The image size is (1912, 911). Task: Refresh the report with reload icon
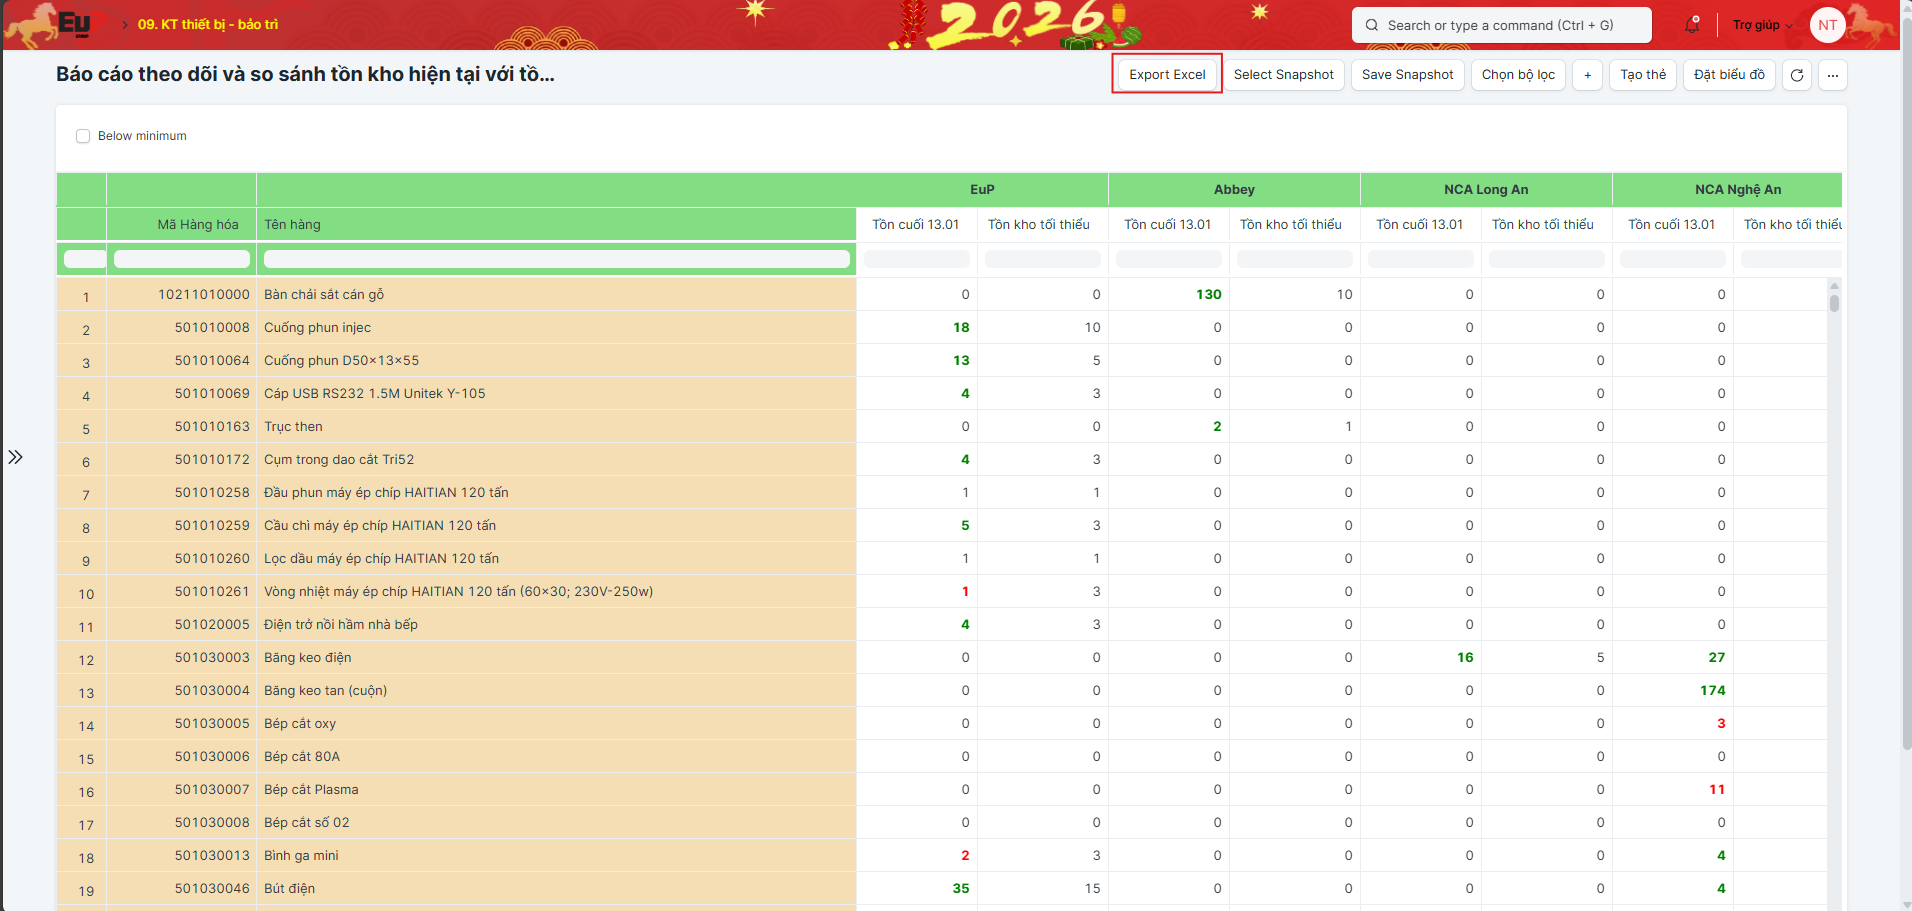[x=1797, y=75]
